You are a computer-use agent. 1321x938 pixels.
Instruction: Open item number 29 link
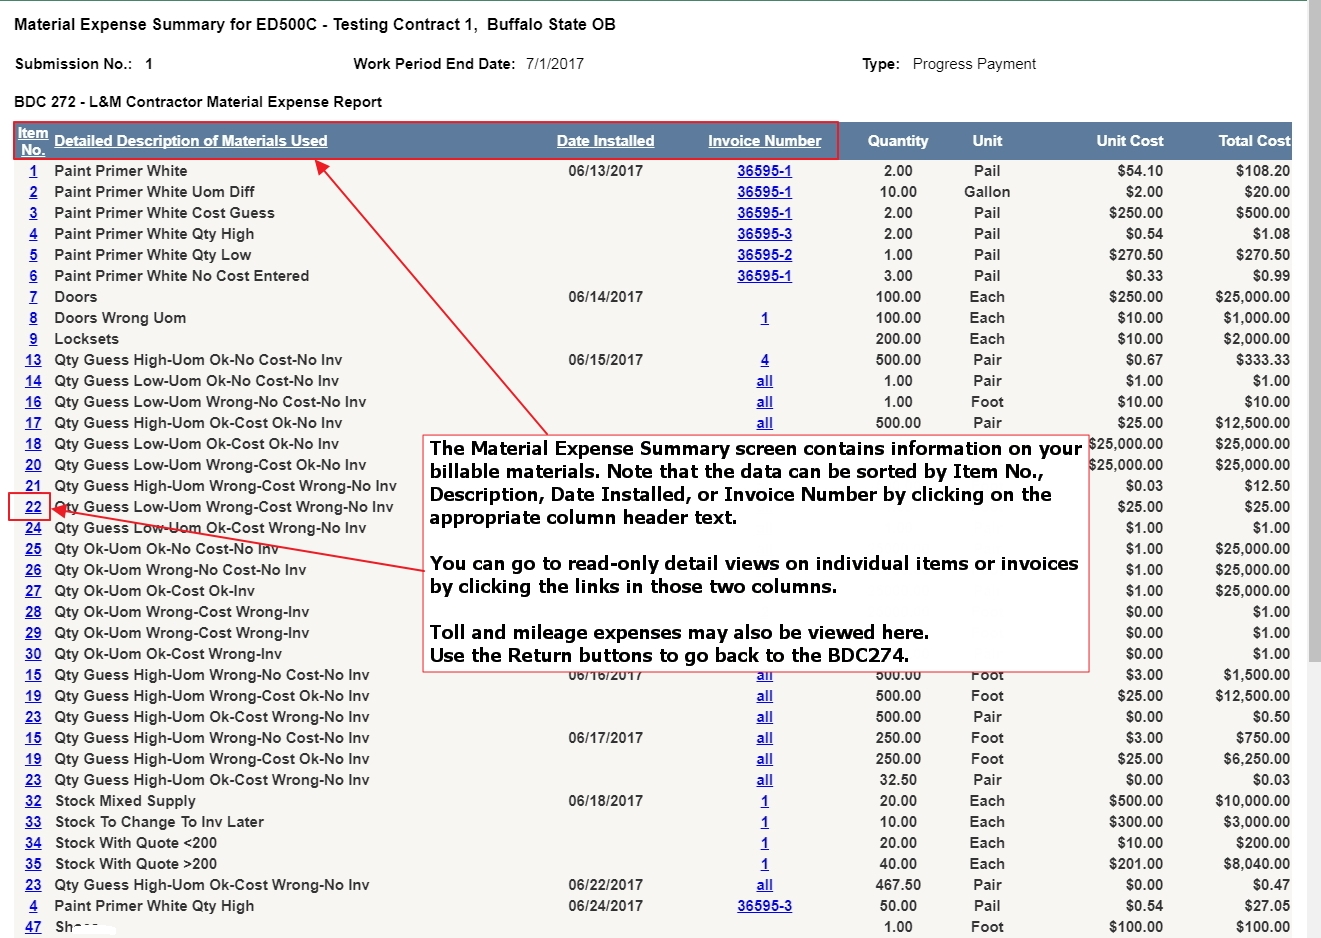pos(33,633)
